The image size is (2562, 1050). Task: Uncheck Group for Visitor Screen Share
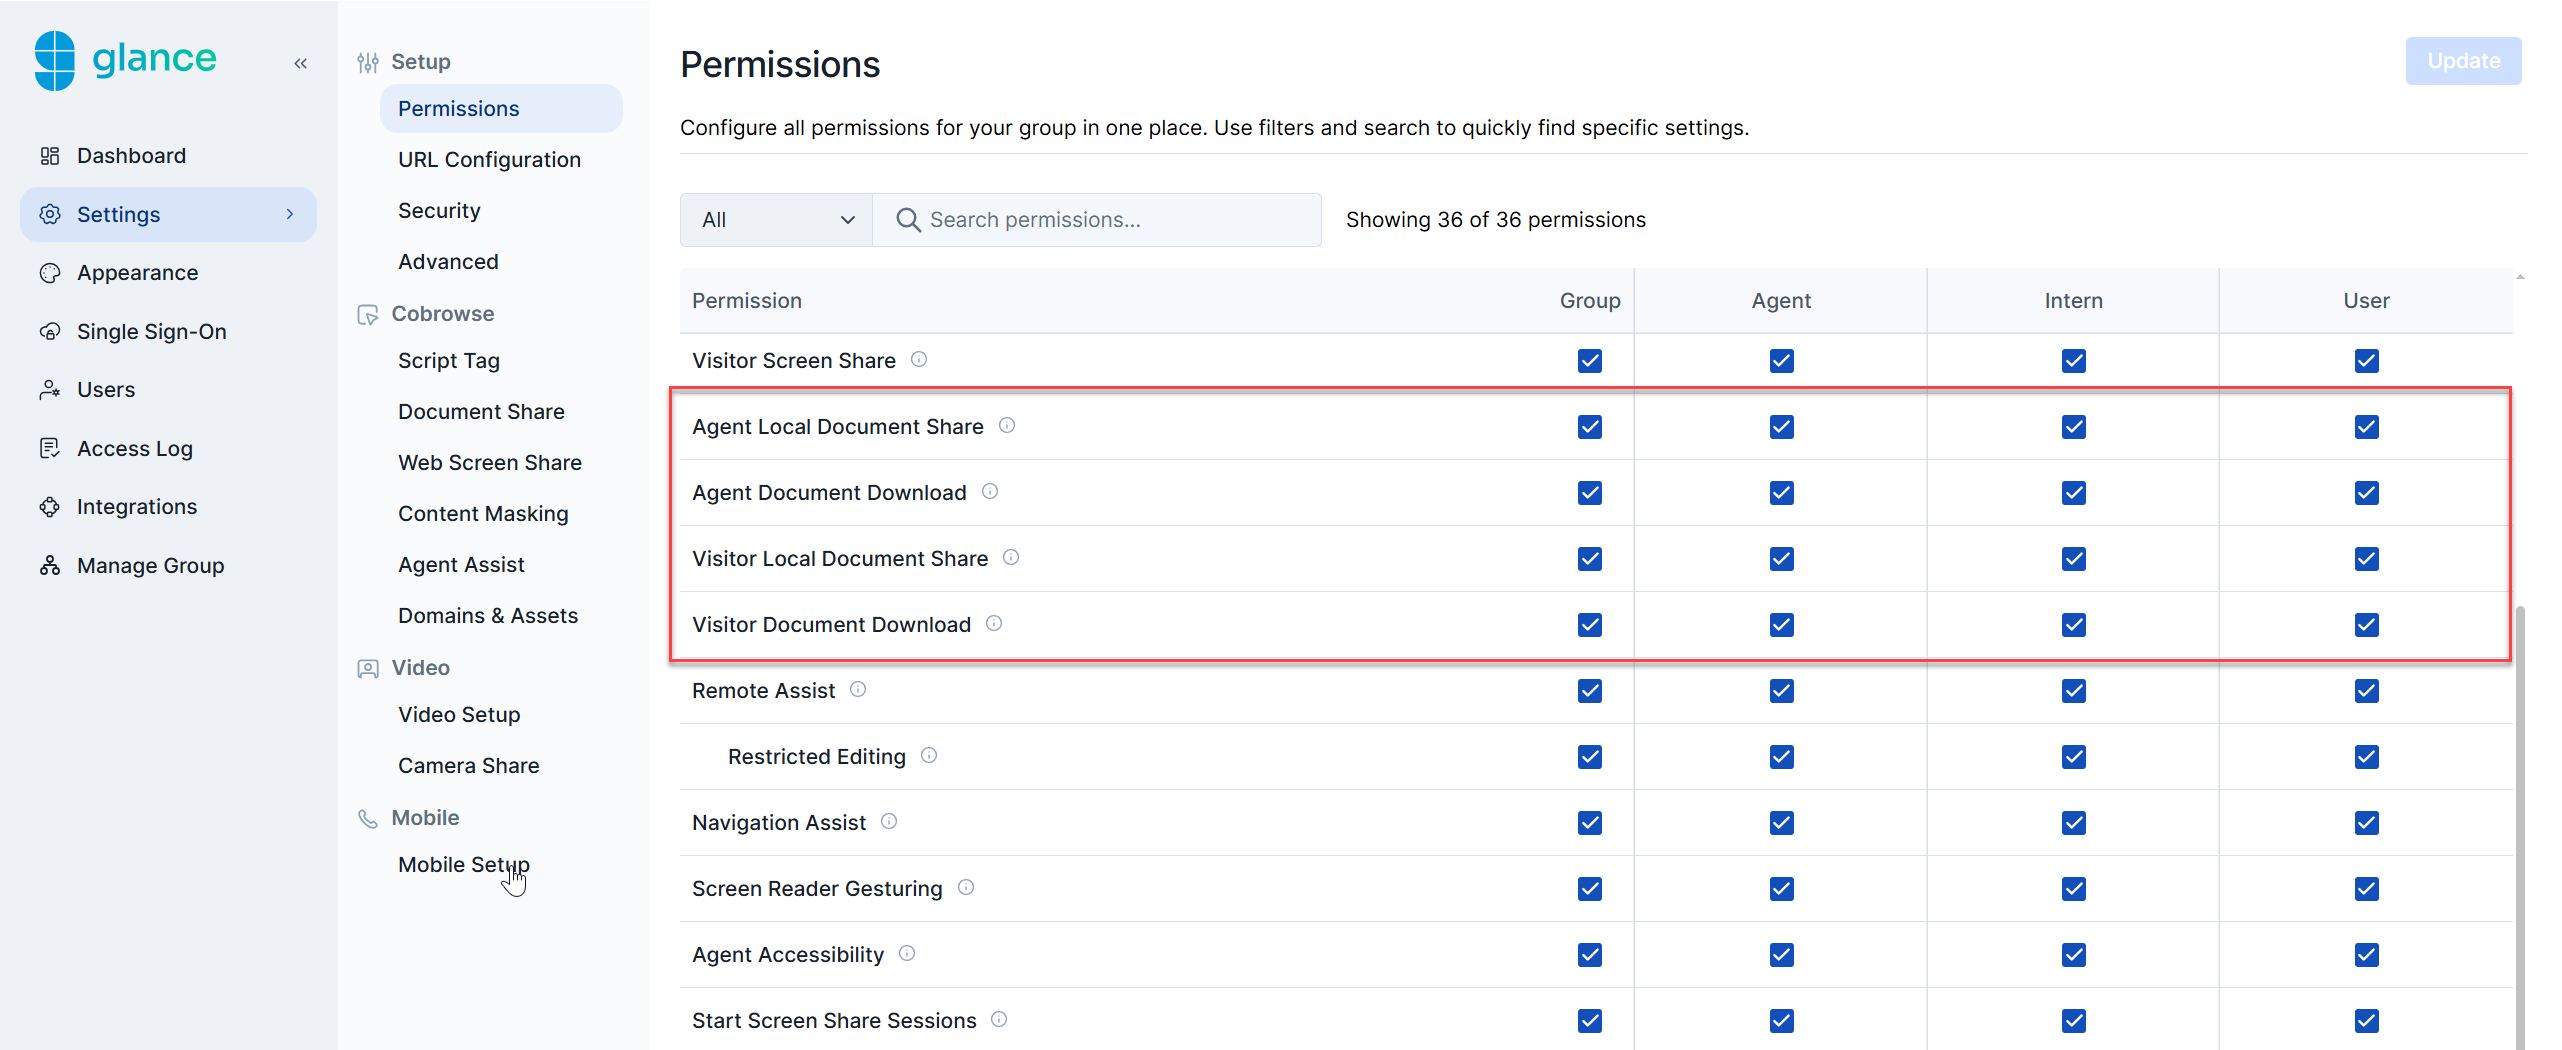tap(1590, 361)
